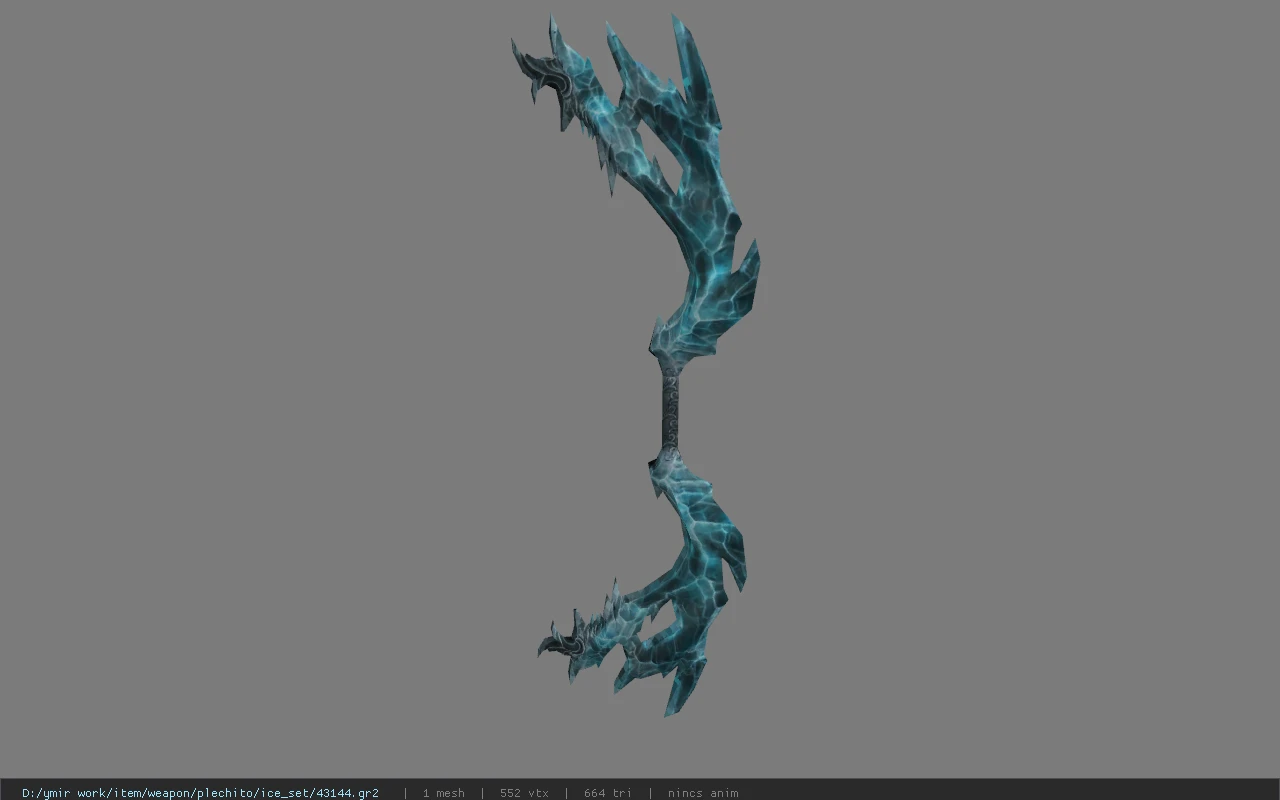This screenshot has width=1280, height=800.
Task: Click the '552 vtx' vertex count
Action: coord(524,793)
